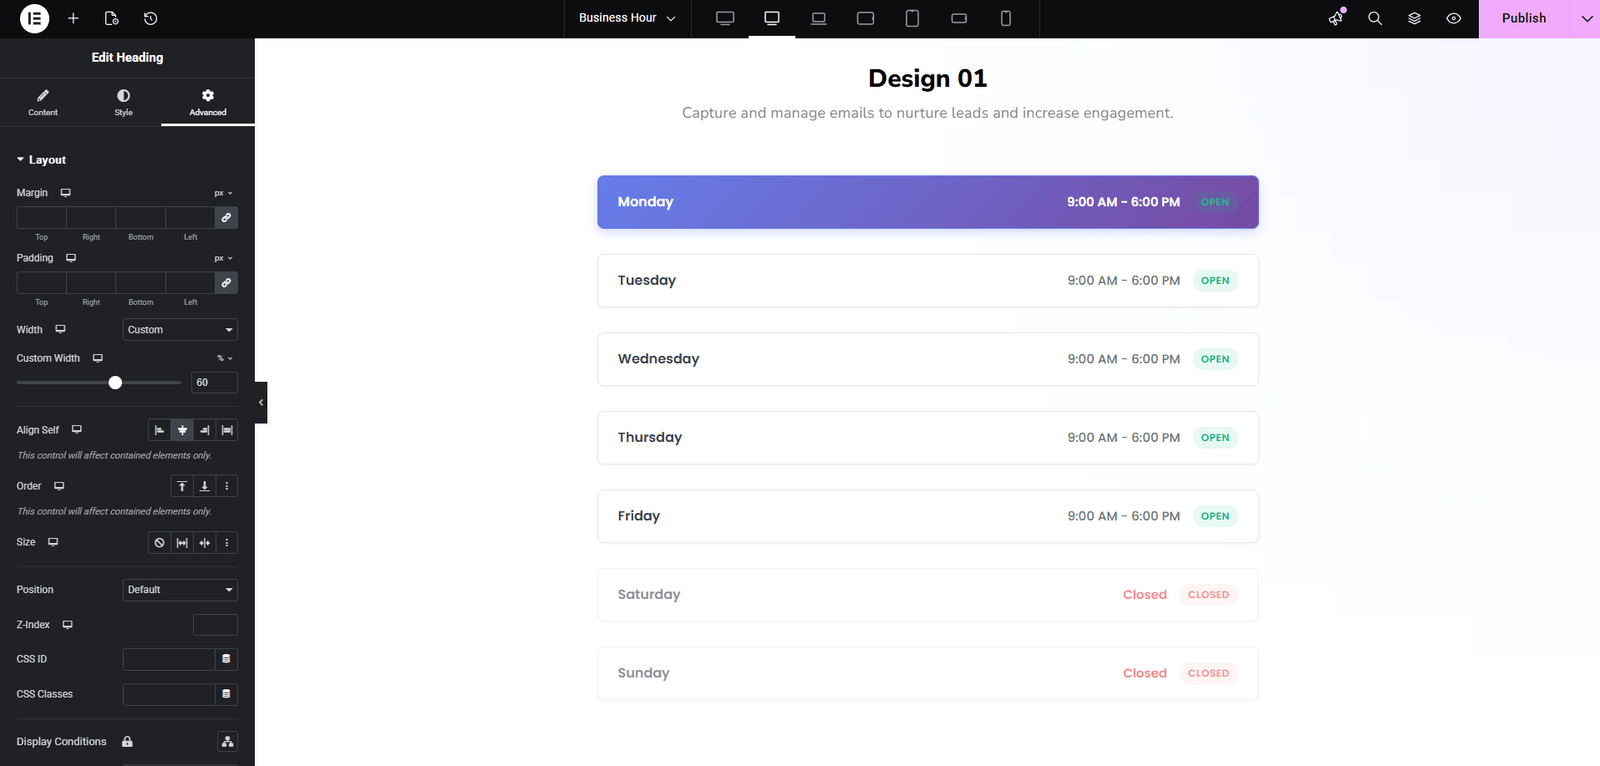Click the CSS Classes input field
Screen dimensions: 1600x766
click(169, 694)
